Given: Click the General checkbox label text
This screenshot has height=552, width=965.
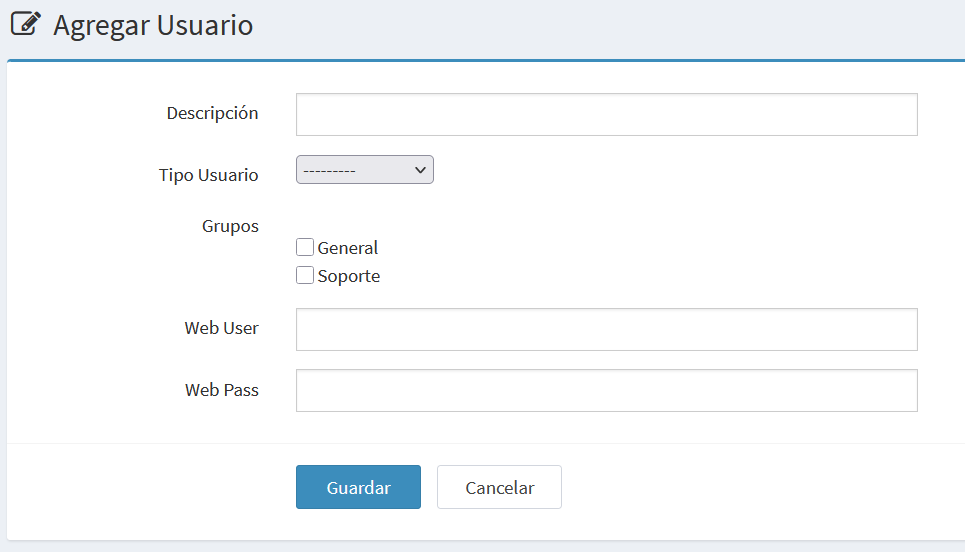Looking at the screenshot, I should pyautogui.click(x=348, y=248).
